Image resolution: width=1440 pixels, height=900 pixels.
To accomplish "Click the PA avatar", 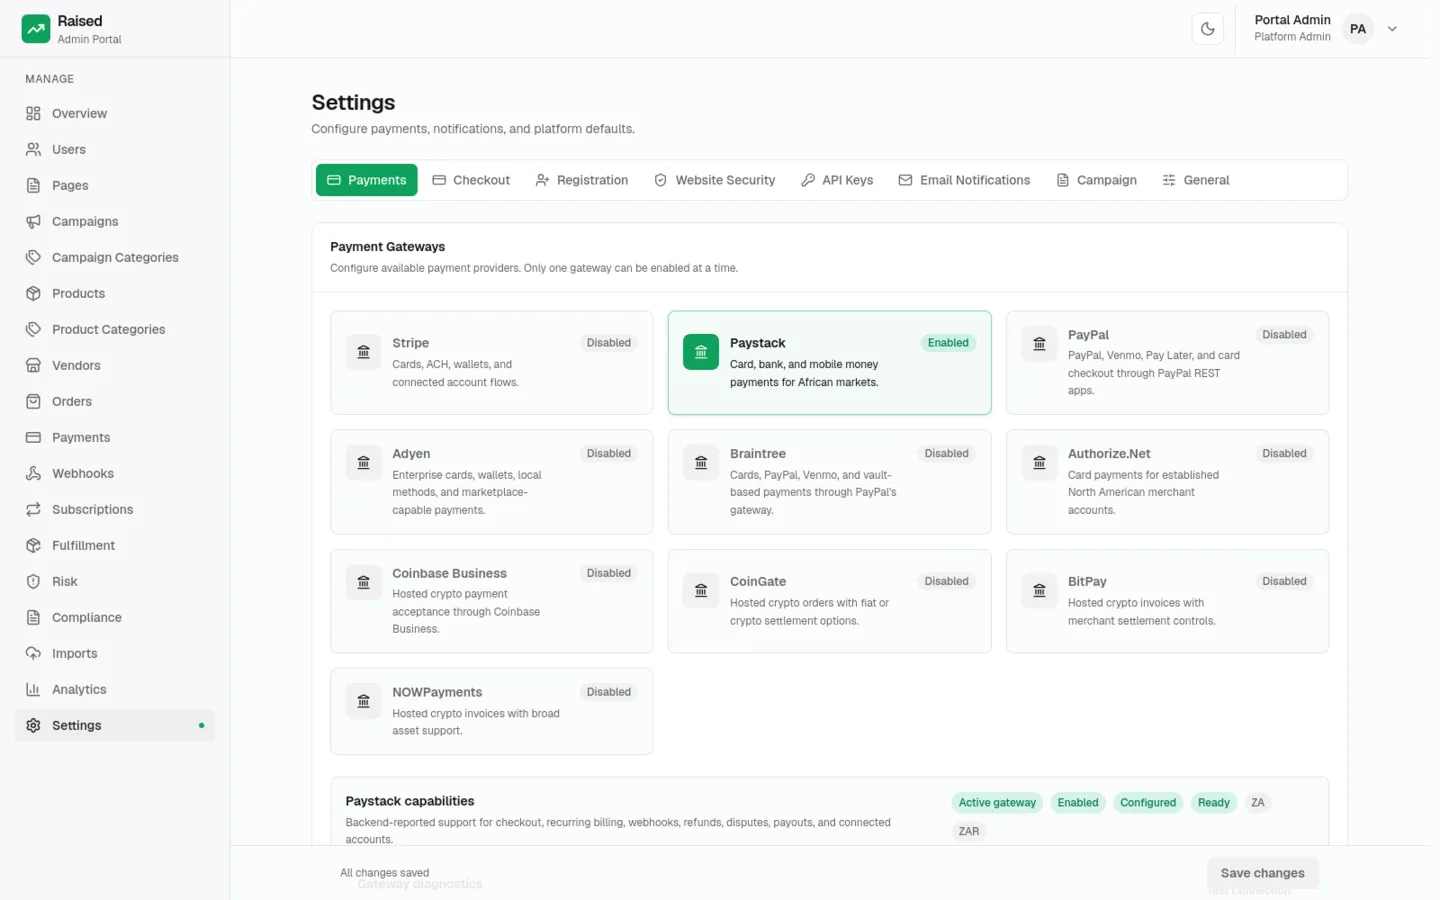I will (1358, 29).
